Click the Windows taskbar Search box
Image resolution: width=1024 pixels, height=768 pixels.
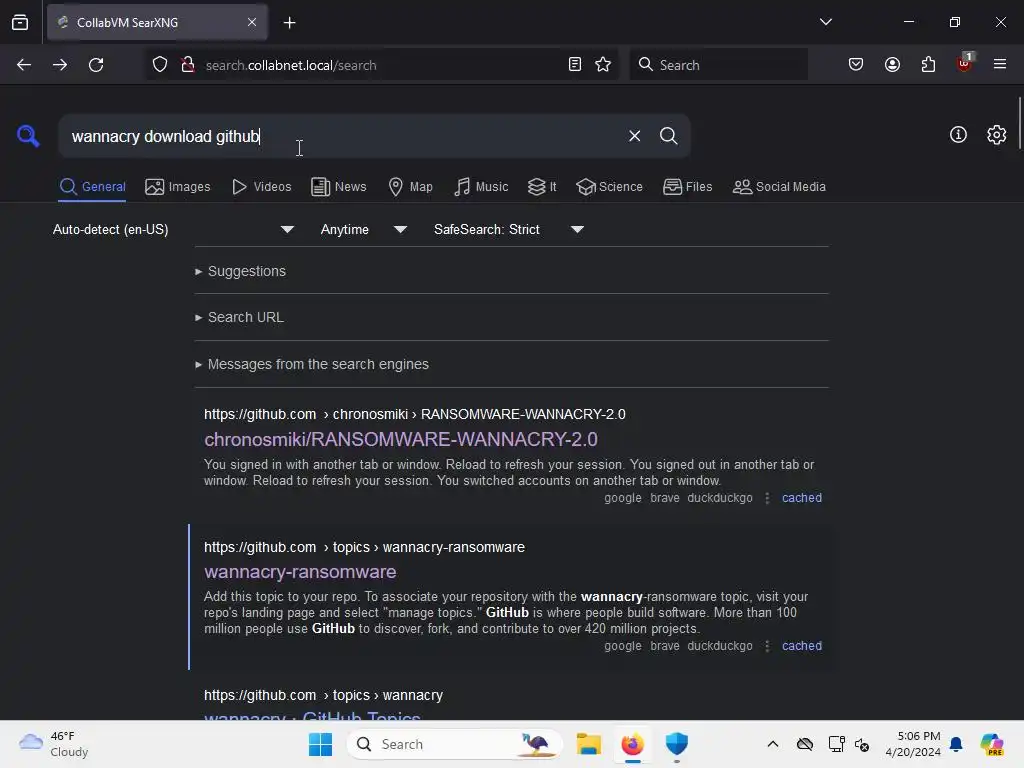(455, 744)
